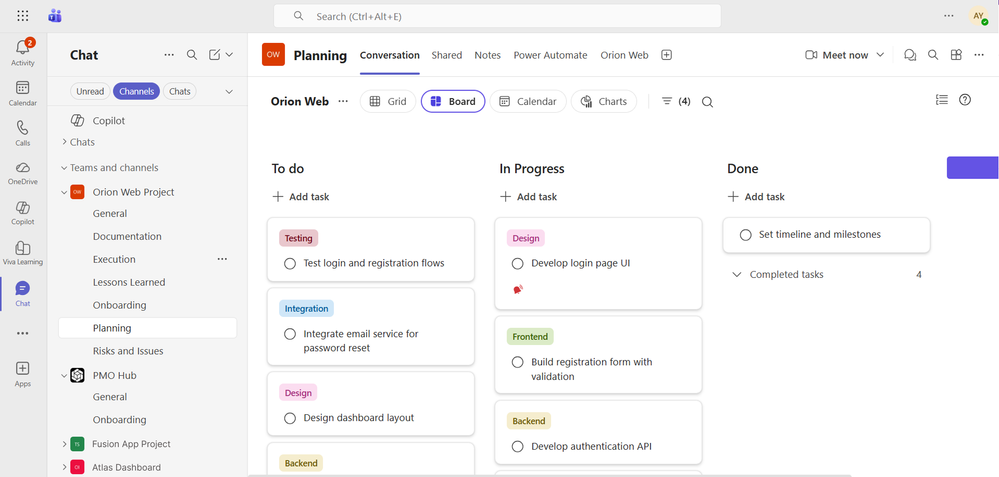Click the help question mark icon
This screenshot has height=477, width=999.
965,99
